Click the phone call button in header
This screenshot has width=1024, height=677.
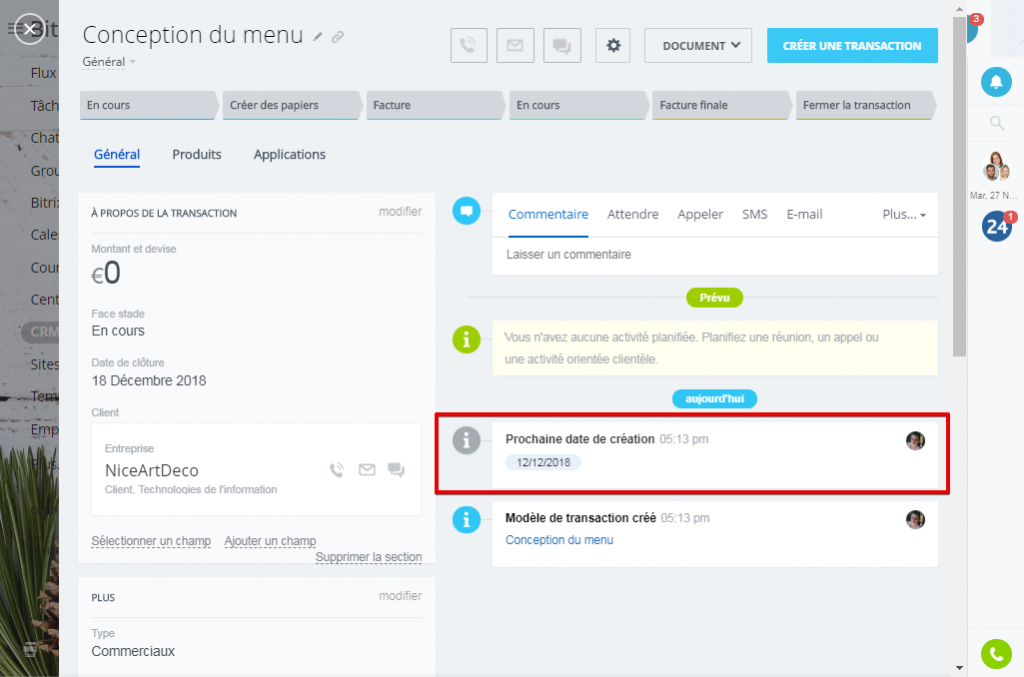[x=468, y=46]
